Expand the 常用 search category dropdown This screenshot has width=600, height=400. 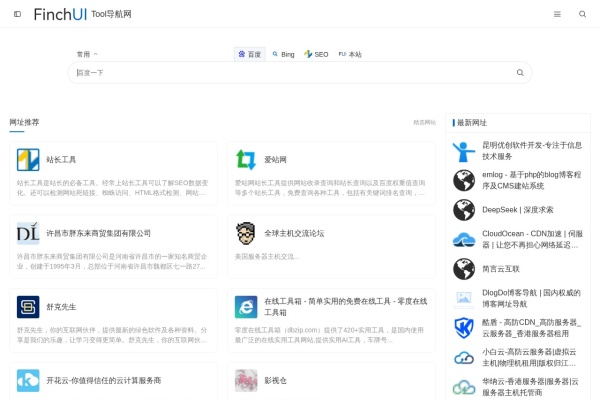[87, 54]
